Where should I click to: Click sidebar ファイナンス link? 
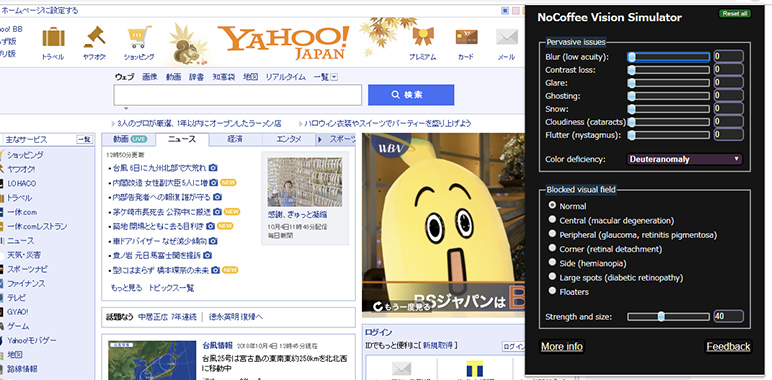tap(26, 284)
